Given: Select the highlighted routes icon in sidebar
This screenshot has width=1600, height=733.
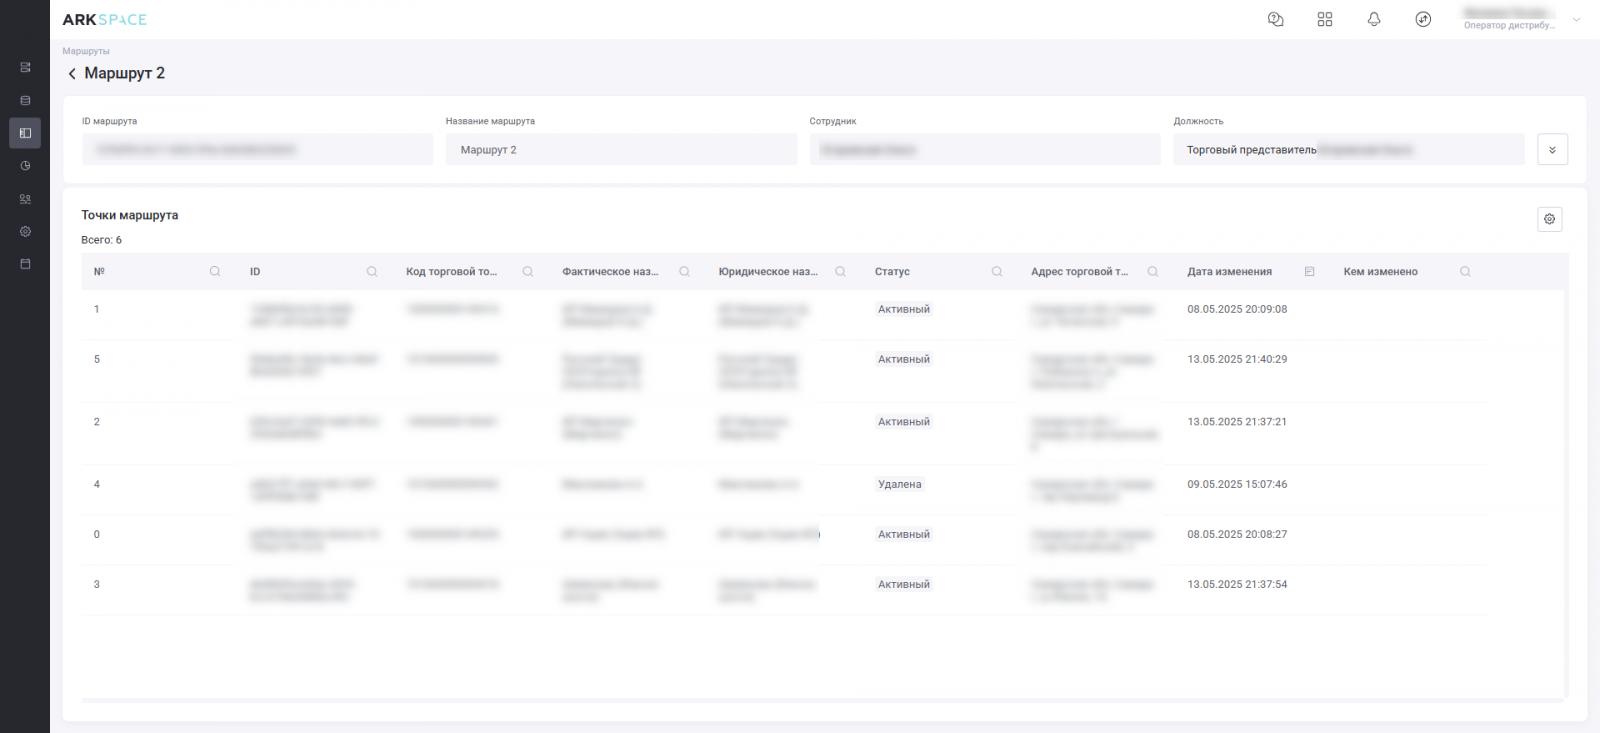Looking at the screenshot, I should pyautogui.click(x=25, y=133).
